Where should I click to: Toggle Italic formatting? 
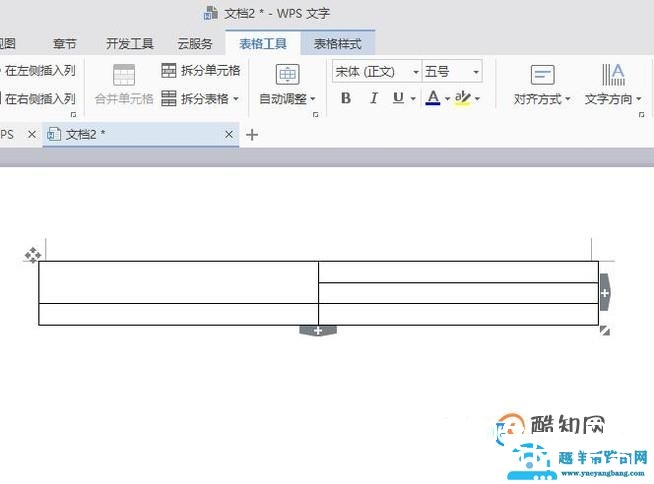tap(374, 98)
